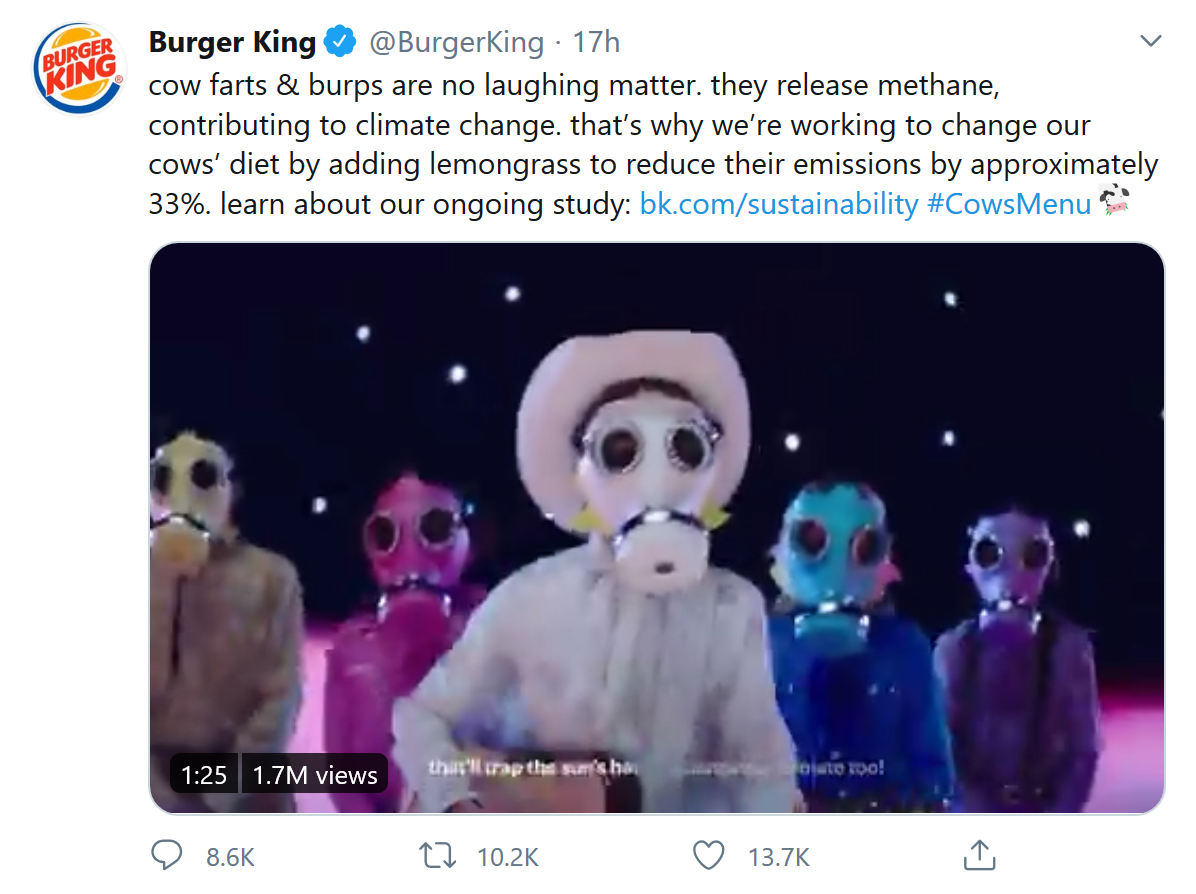
Task: Click the blue verified badge checkmark
Action: (x=340, y=42)
